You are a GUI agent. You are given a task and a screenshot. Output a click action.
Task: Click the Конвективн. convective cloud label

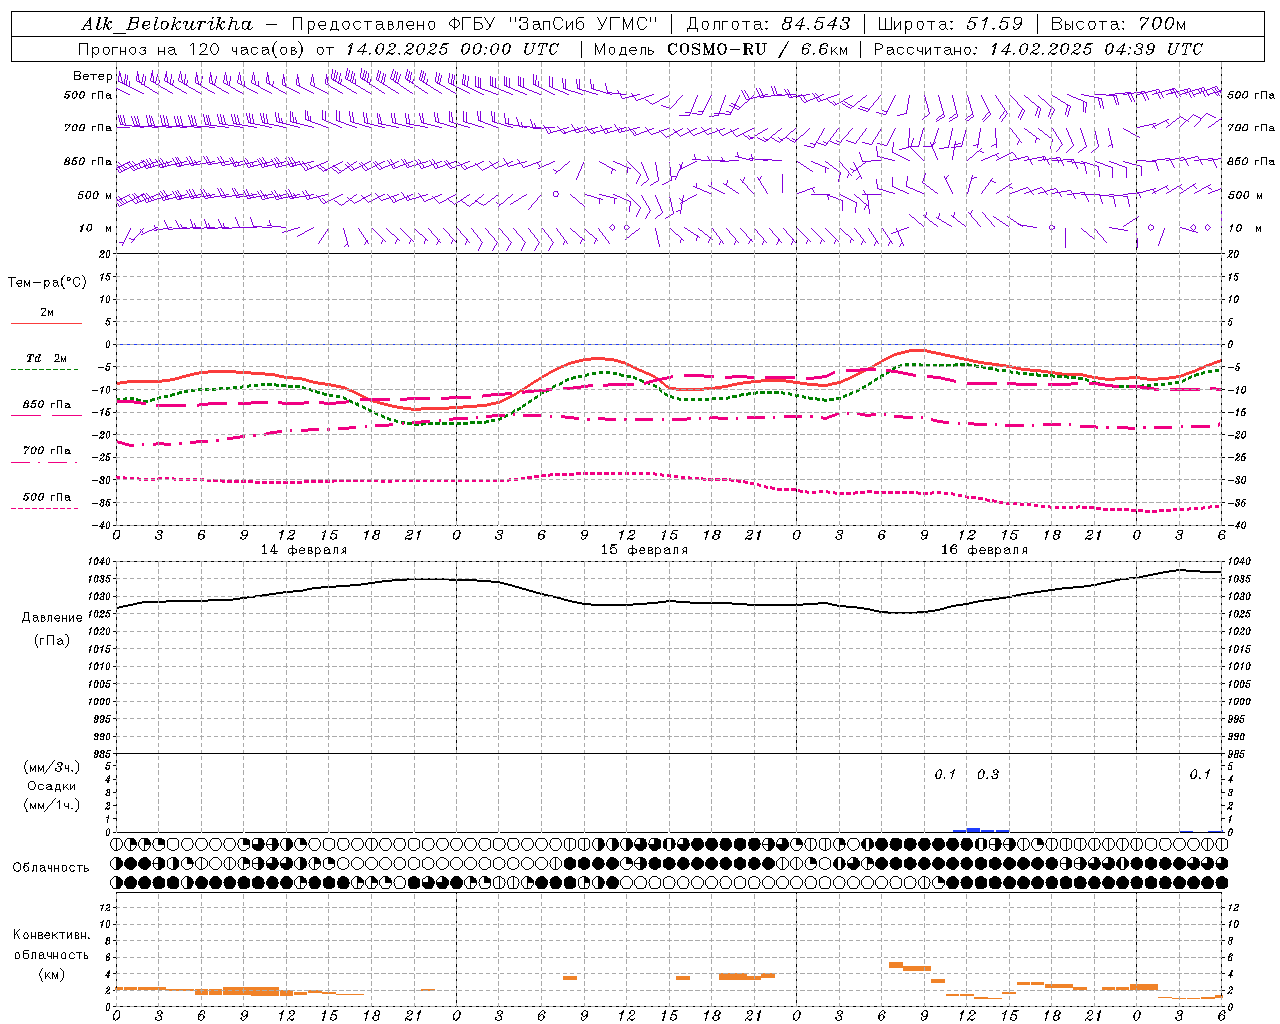pos(51,935)
